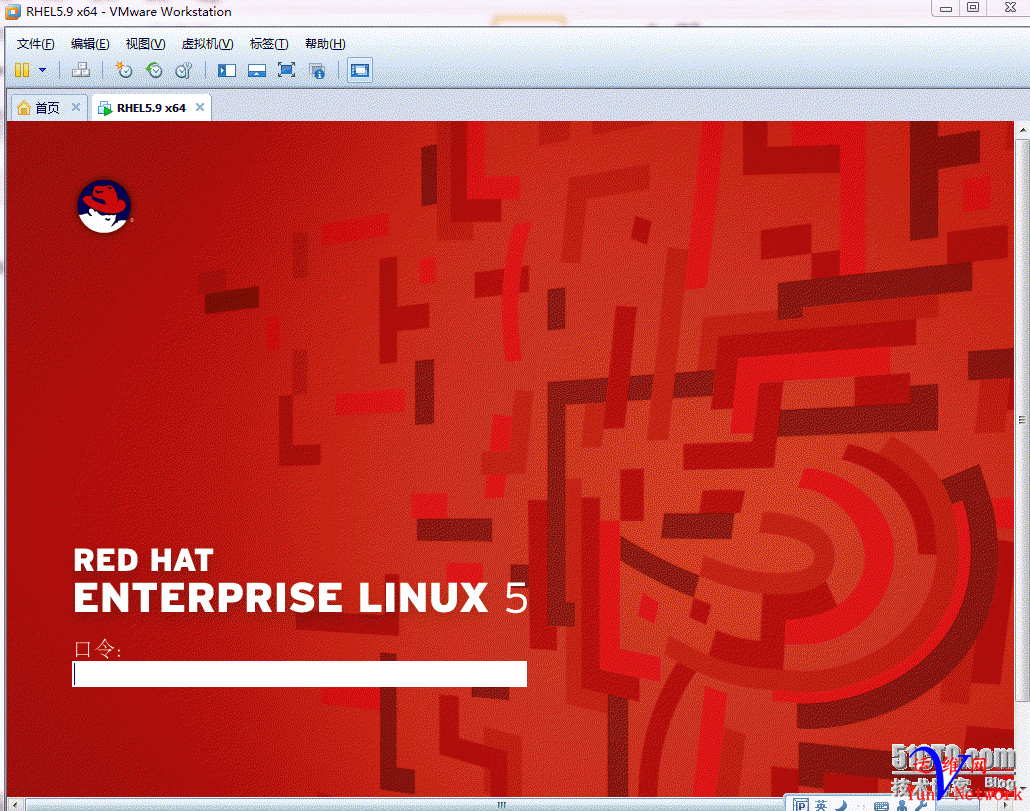
Task: Select the RHEL5.9 x64 tab
Action: 151,108
